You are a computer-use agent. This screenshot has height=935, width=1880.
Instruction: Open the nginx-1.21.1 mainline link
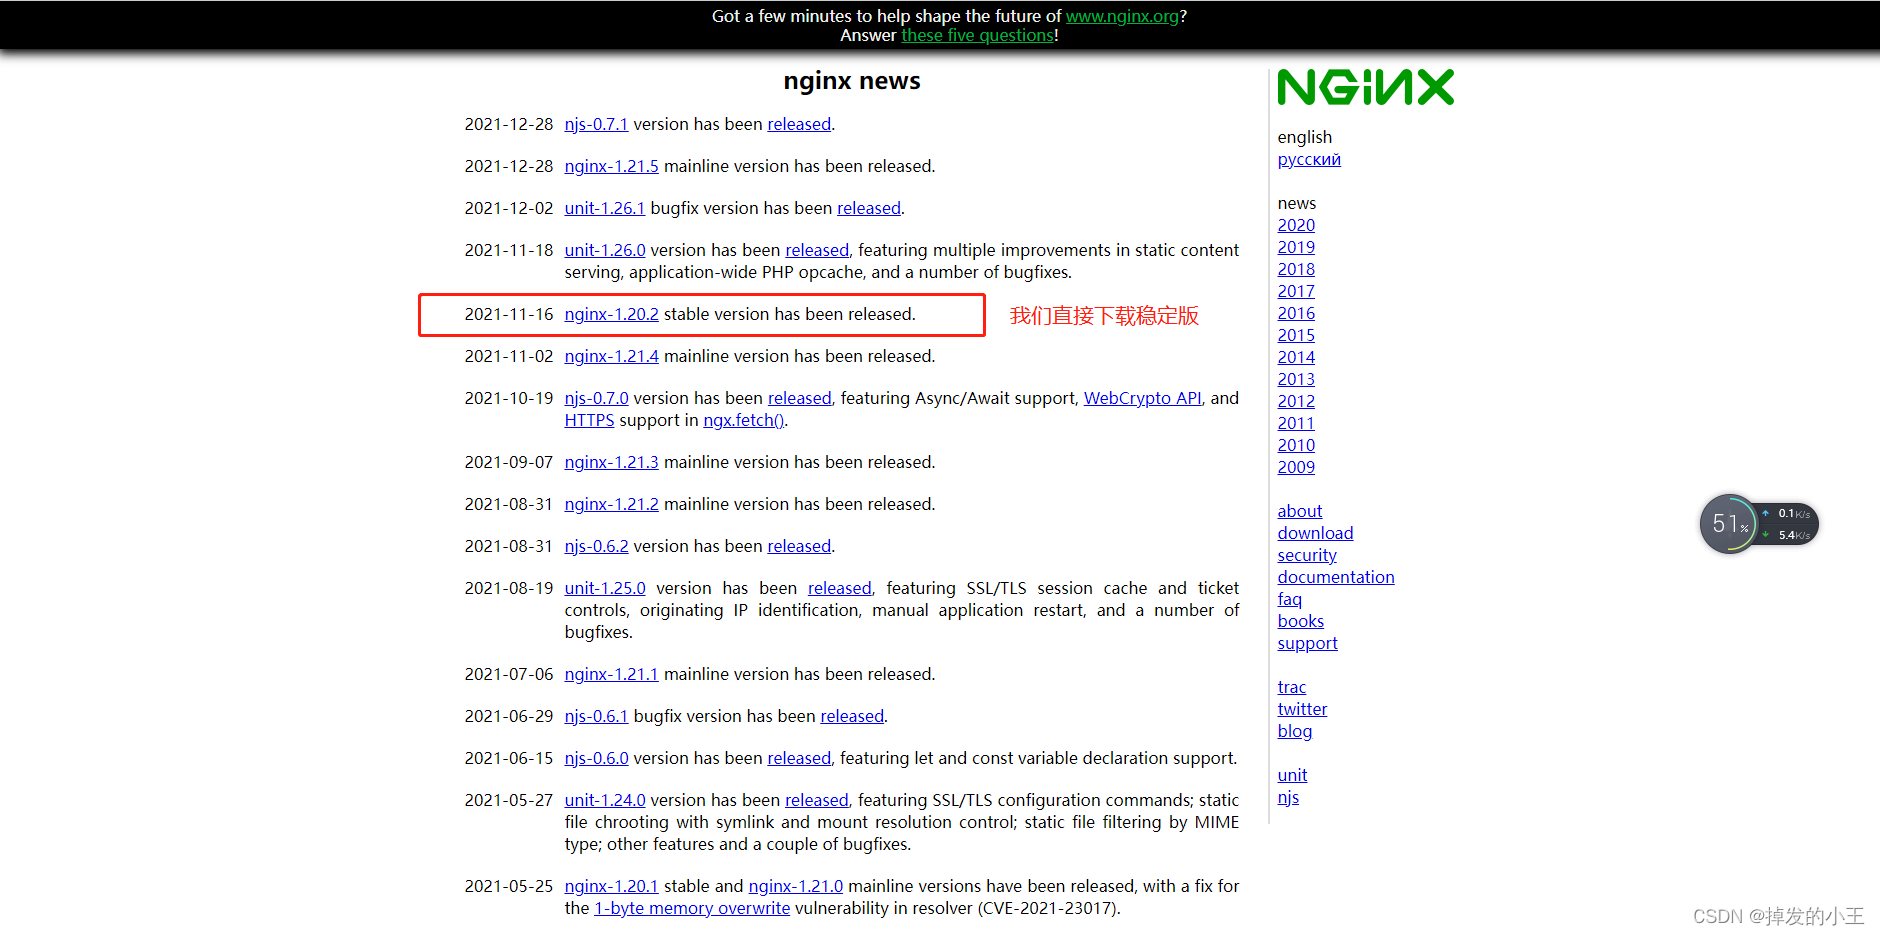(611, 674)
